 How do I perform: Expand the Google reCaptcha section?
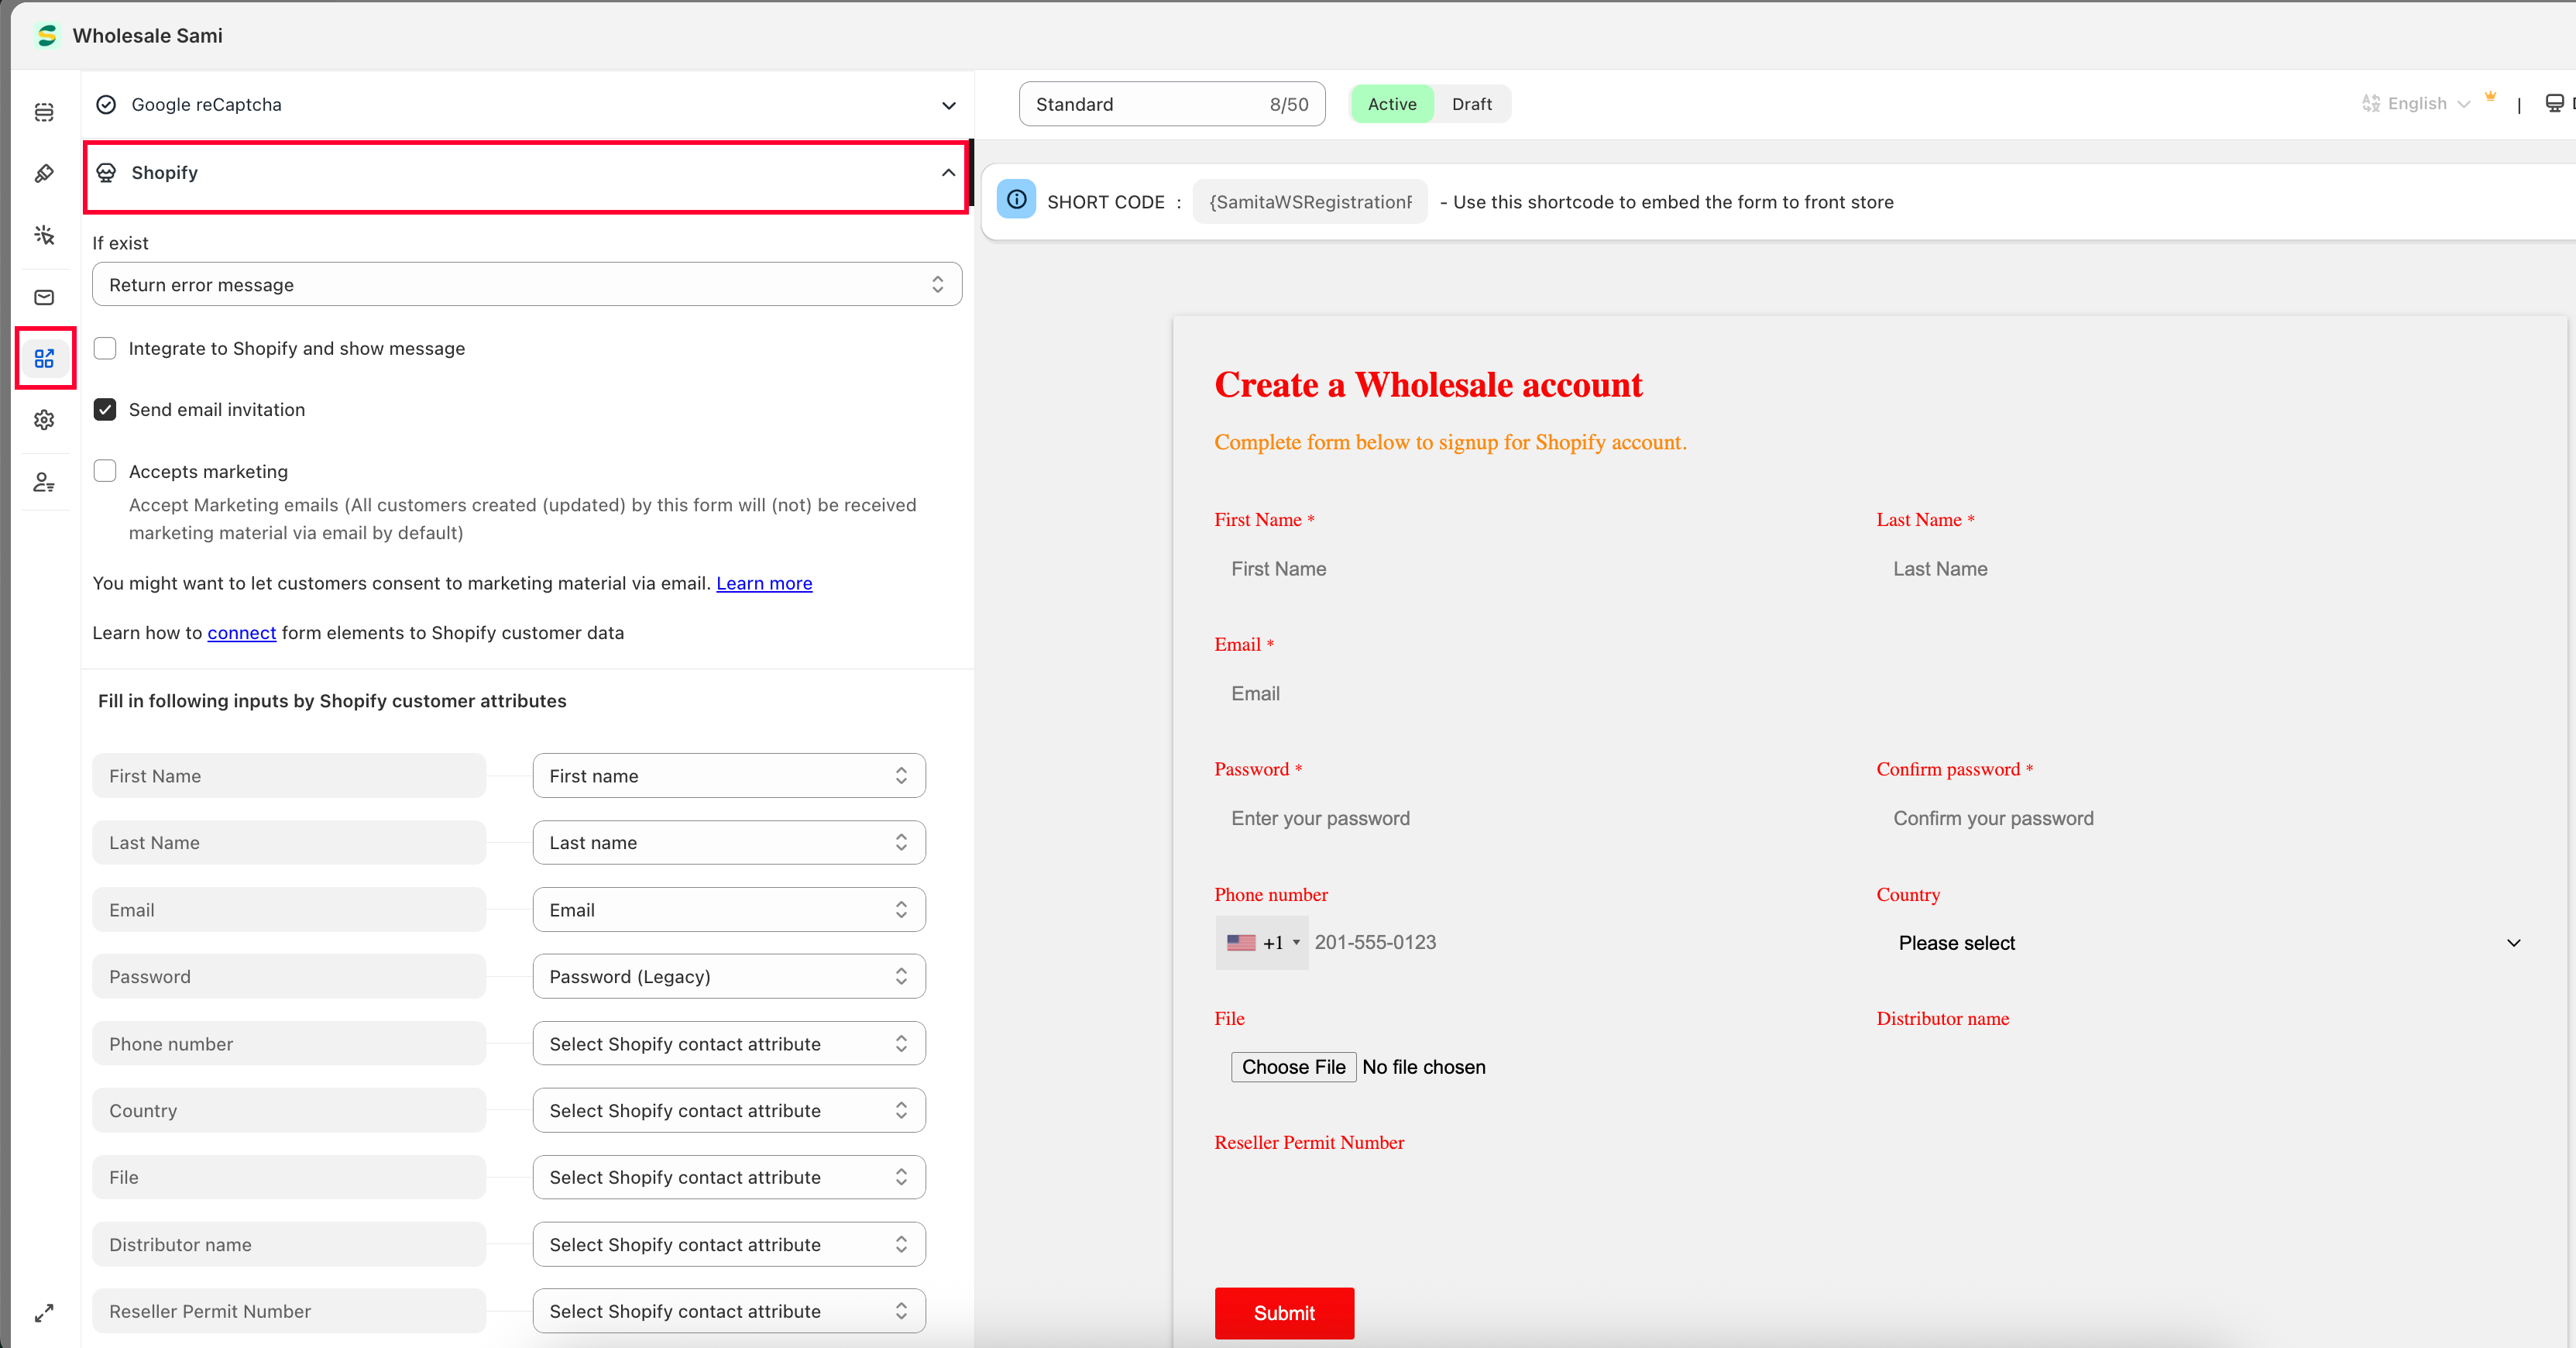526,104
